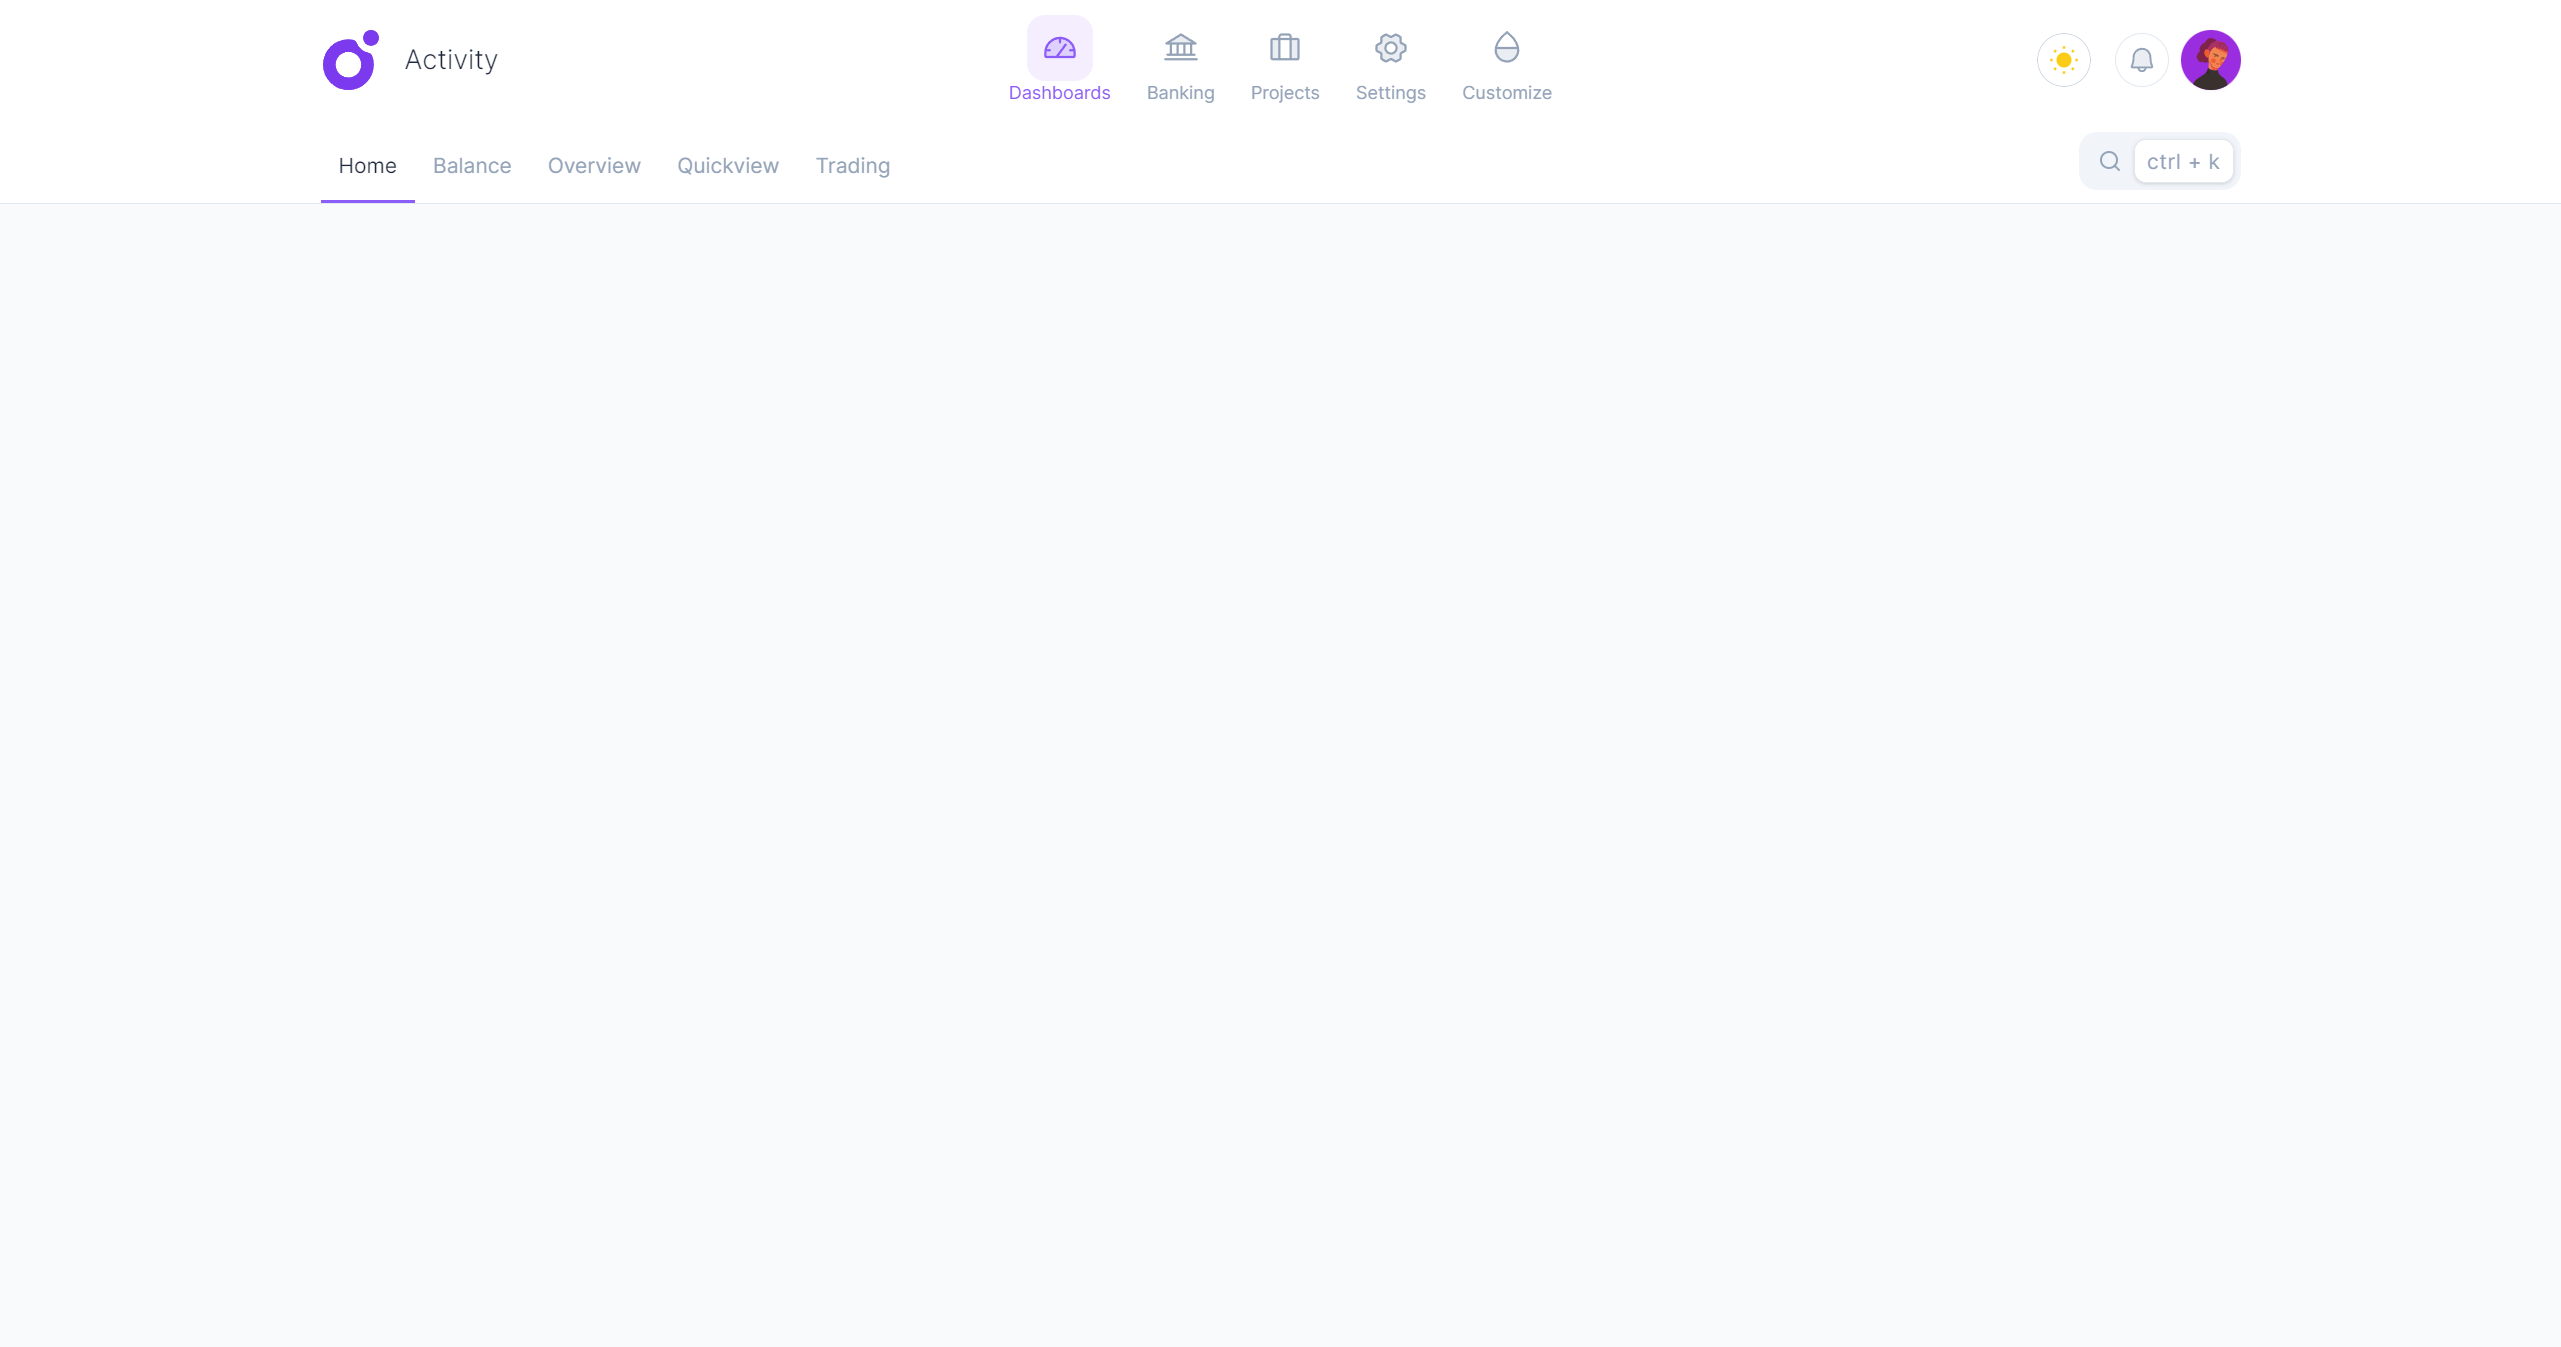Toggle light/dark theme with the sun button
This screenshot has height=1347, width=2561.
coord(2063,60)
